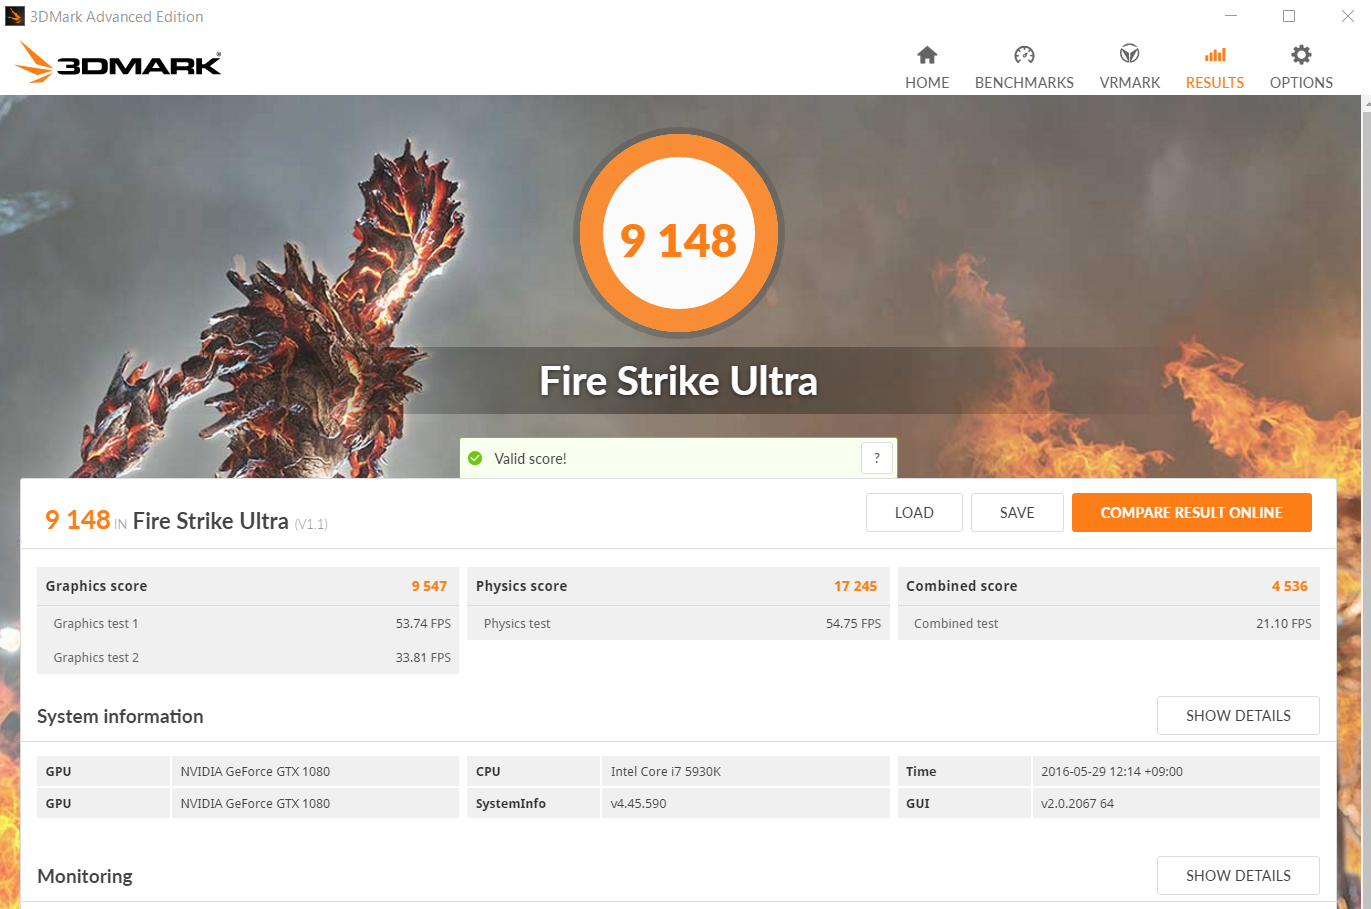
Task: Switch to the VRMARK tab label
Action: tap(1130, 83)
